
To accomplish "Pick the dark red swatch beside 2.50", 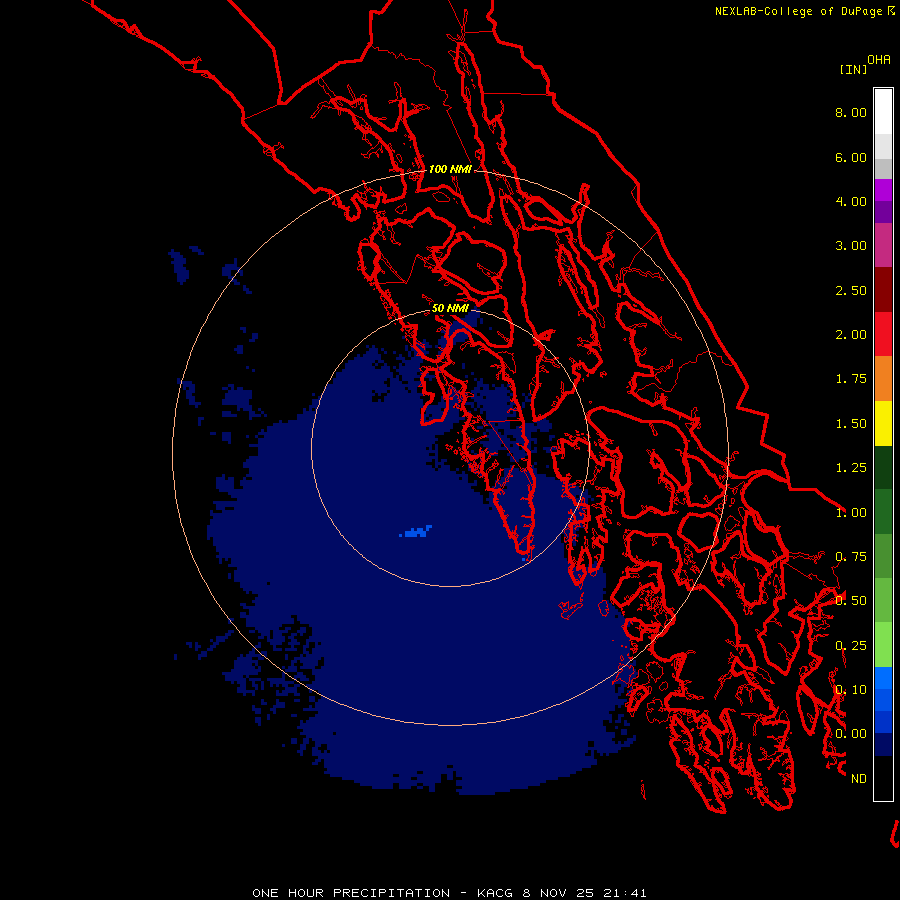I will point(883,290).
